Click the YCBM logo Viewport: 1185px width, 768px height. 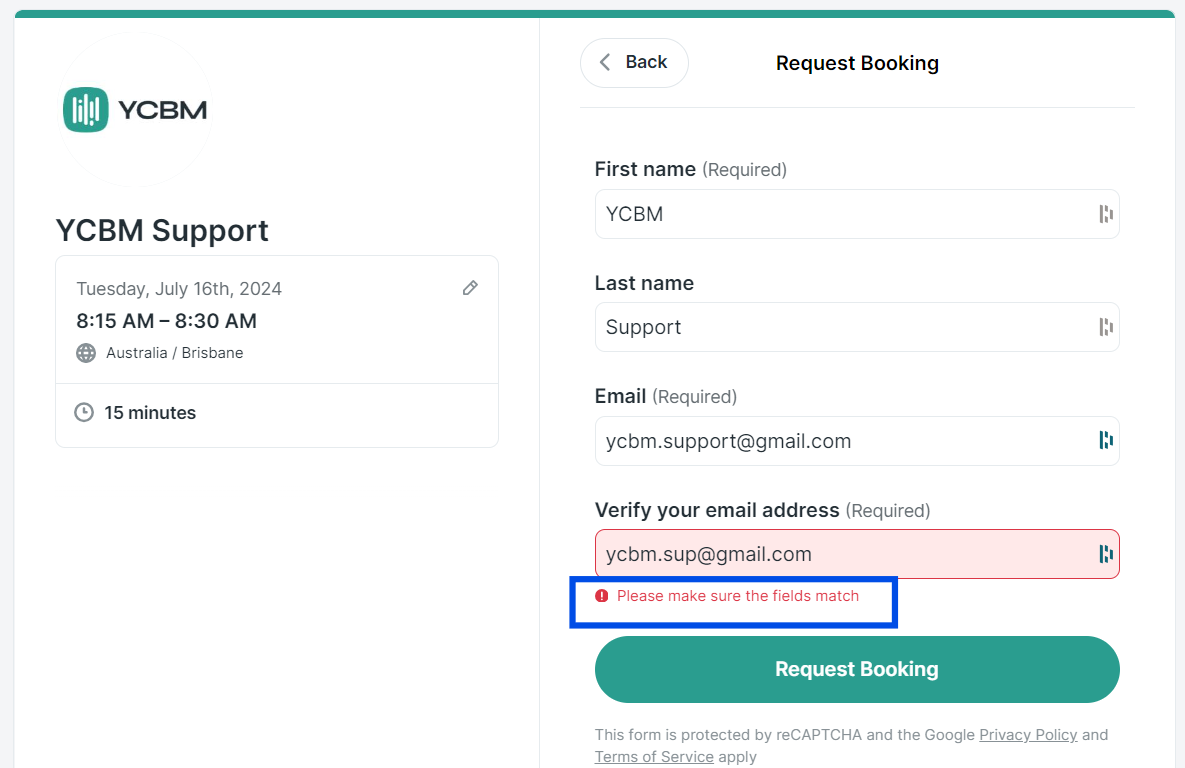coord(135,110)
